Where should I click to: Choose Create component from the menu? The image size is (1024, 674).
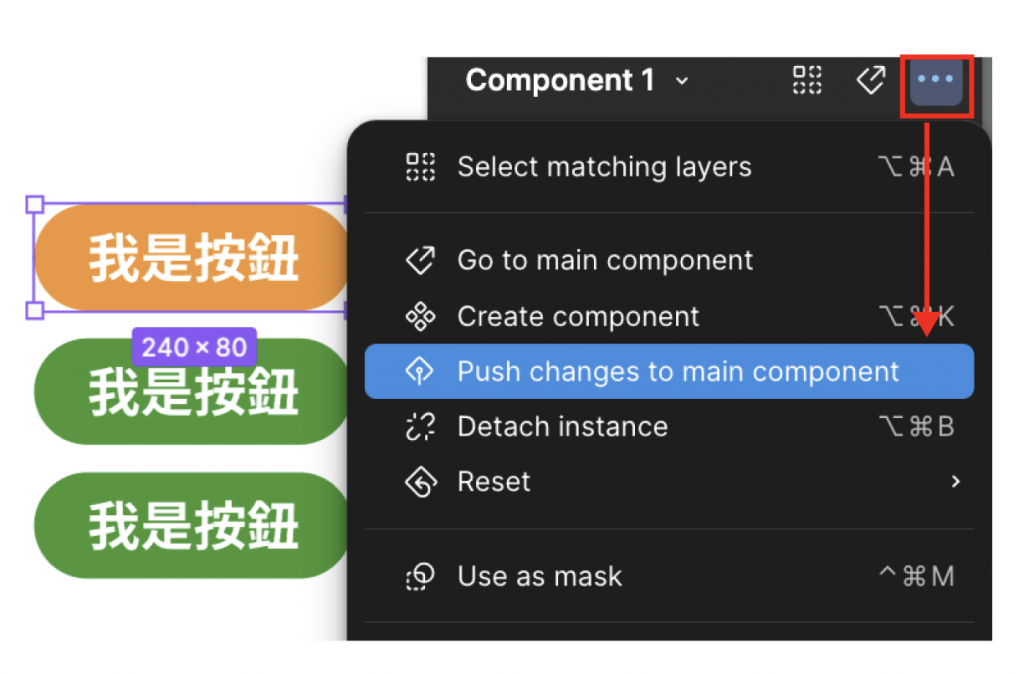(578, 317)
